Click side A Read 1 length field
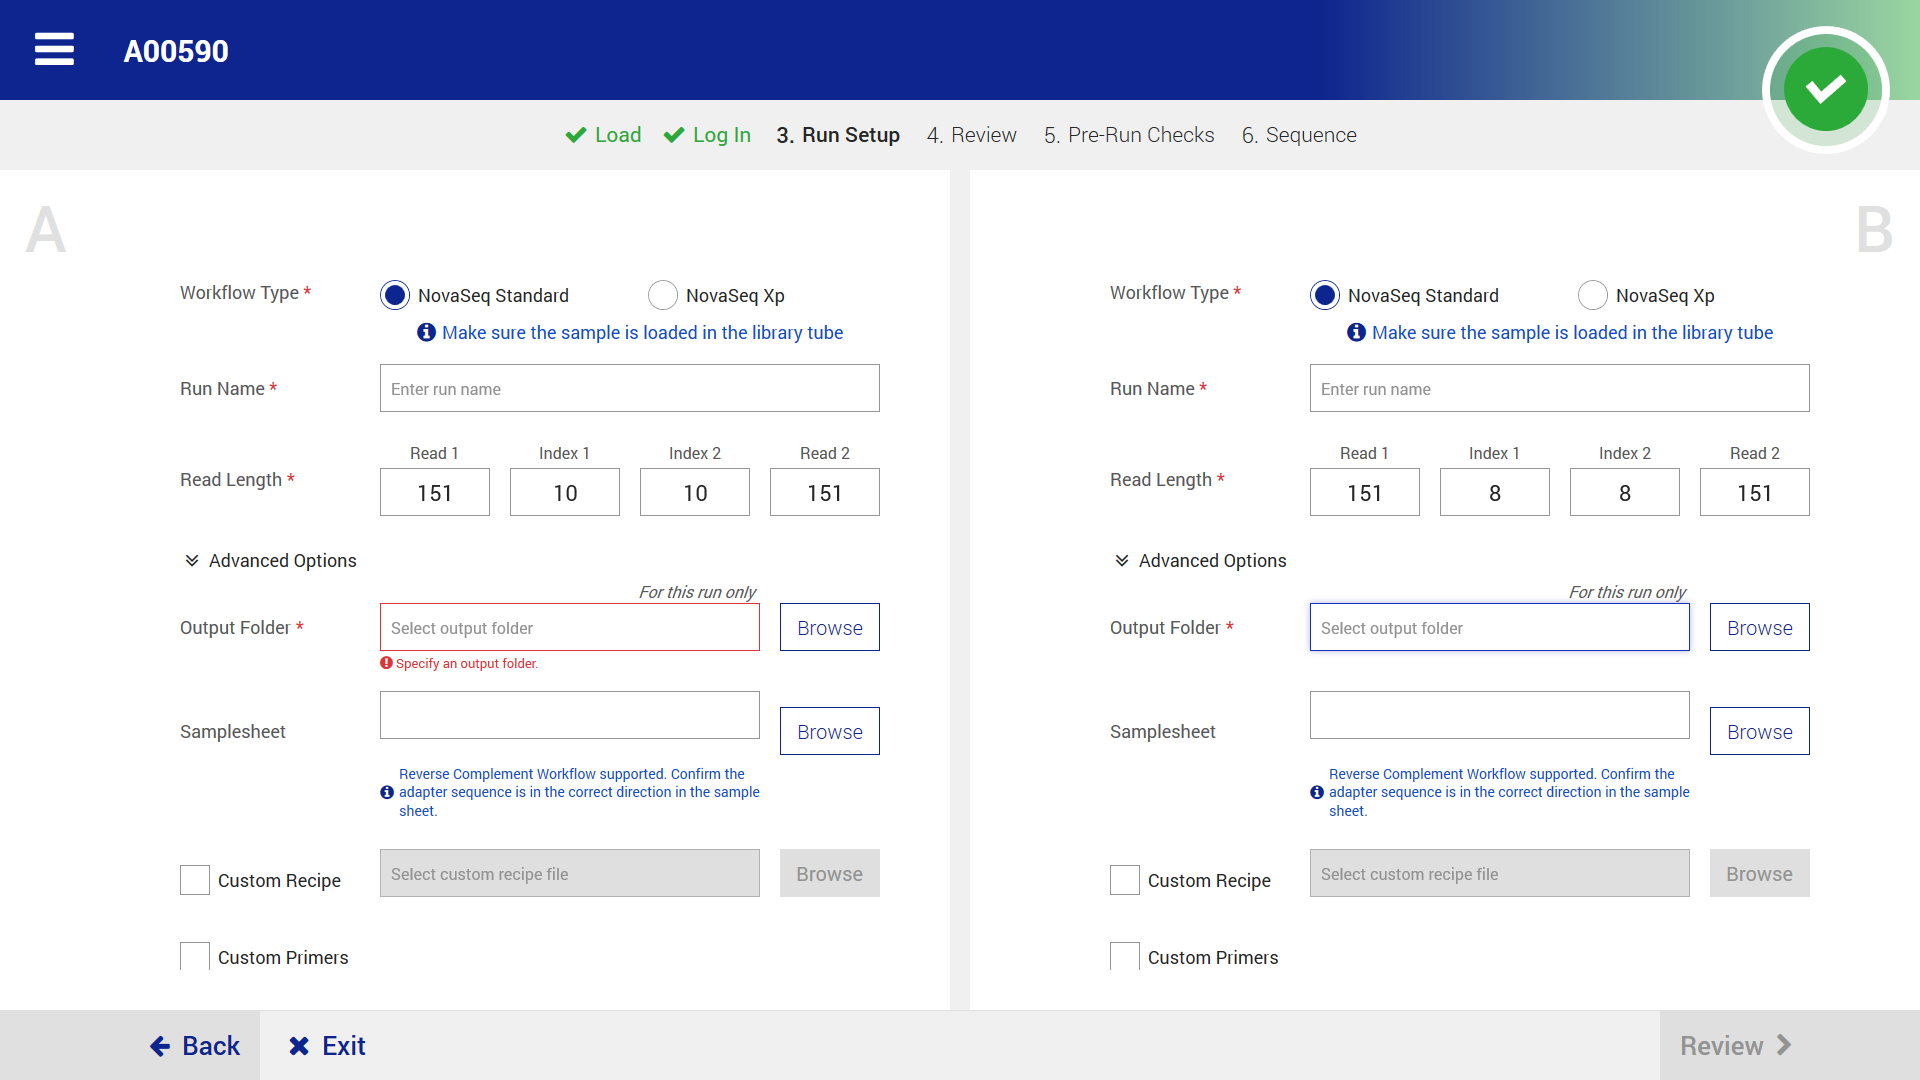The width and height of the screenshot is (1920, 1080). click(435, 492)
